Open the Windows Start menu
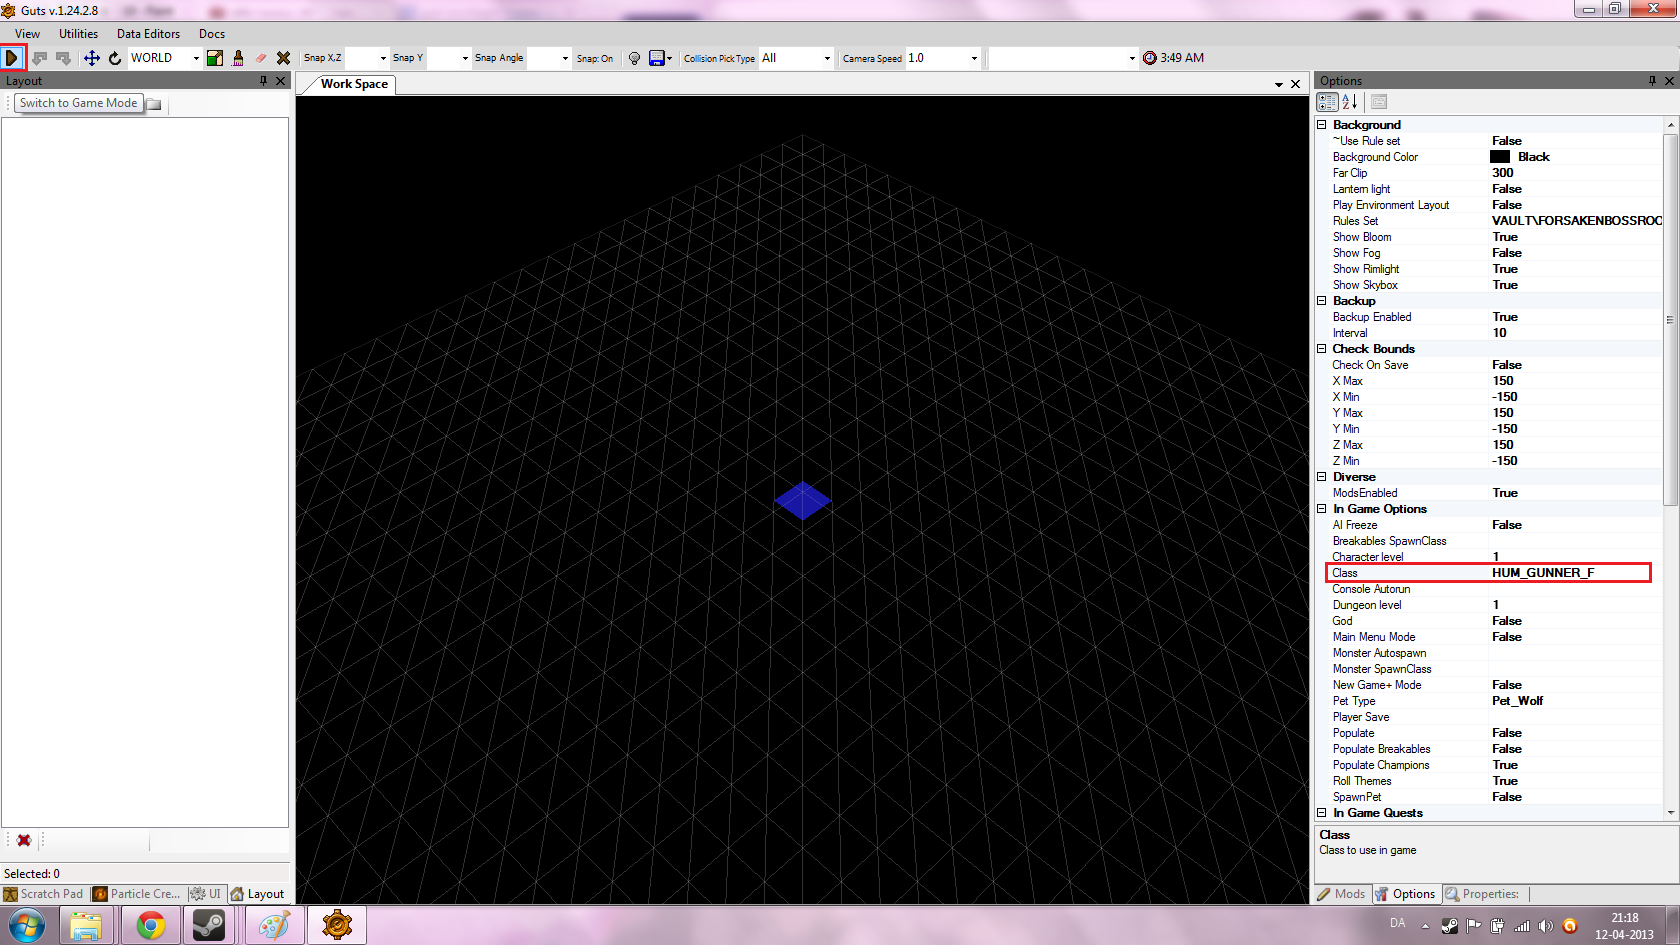Image resolution: width=1680 pixels, height=945 pixels. pos(27,926)
